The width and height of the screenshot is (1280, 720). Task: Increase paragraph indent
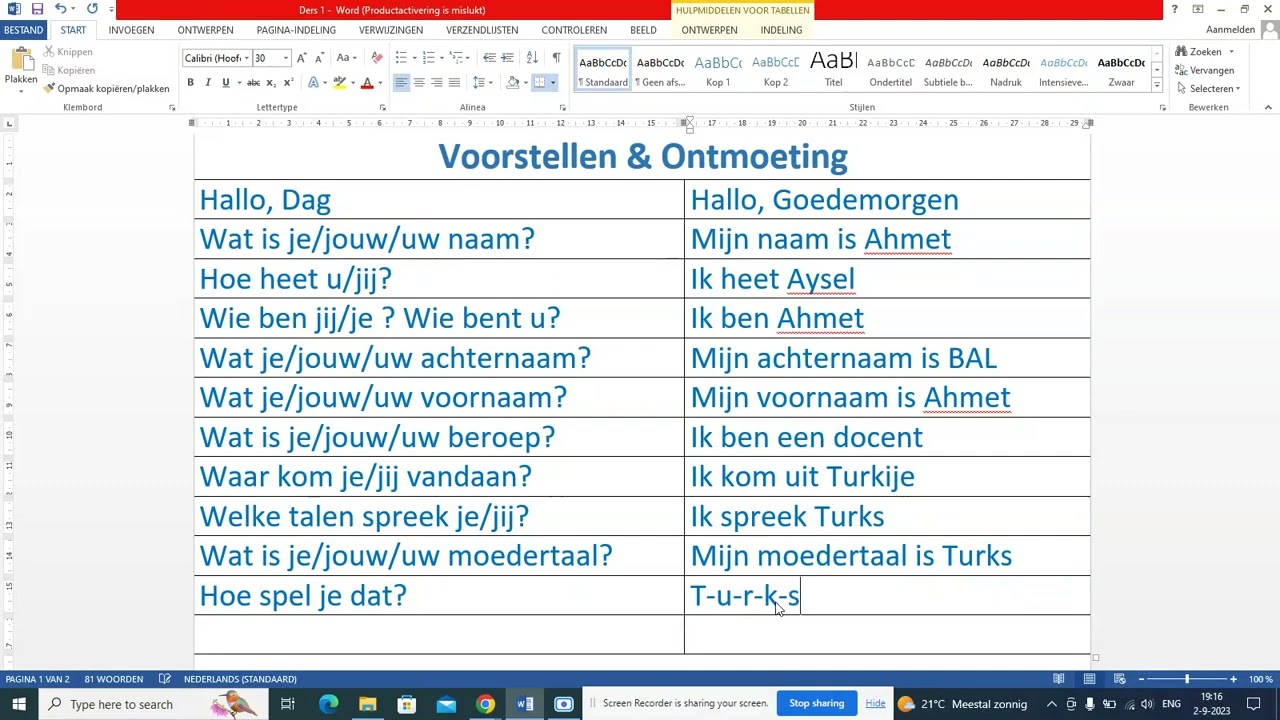pos(507,58)
